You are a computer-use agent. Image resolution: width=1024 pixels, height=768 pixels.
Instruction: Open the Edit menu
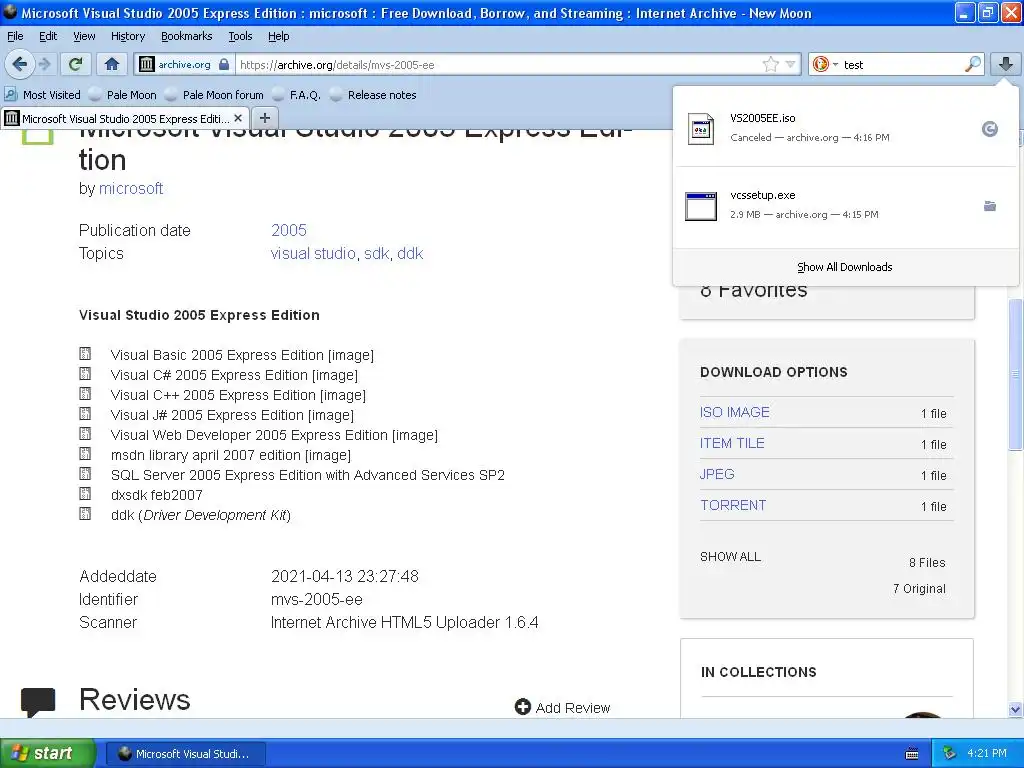[x=48, y=36]
